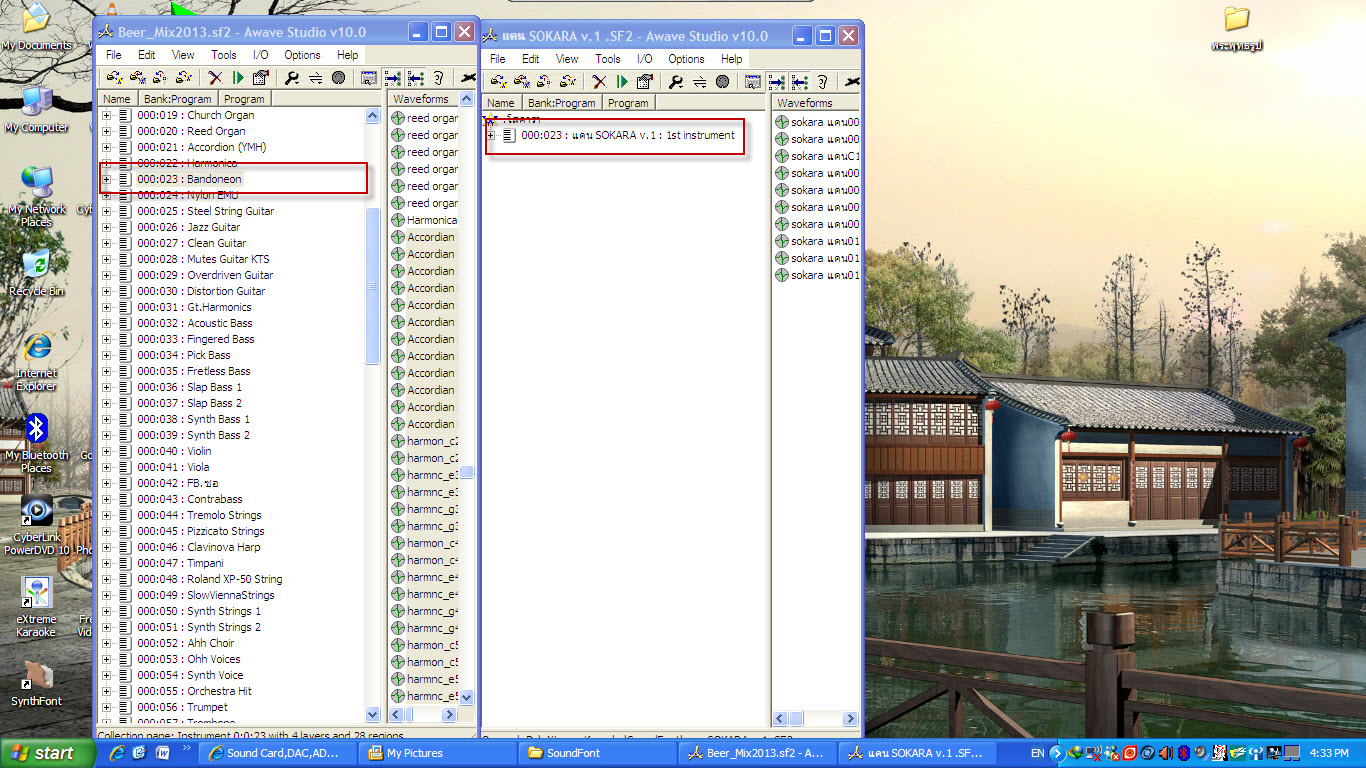Click the red X delete icon in SOKARA window
1366x768 pixels.
click(599, 81)
